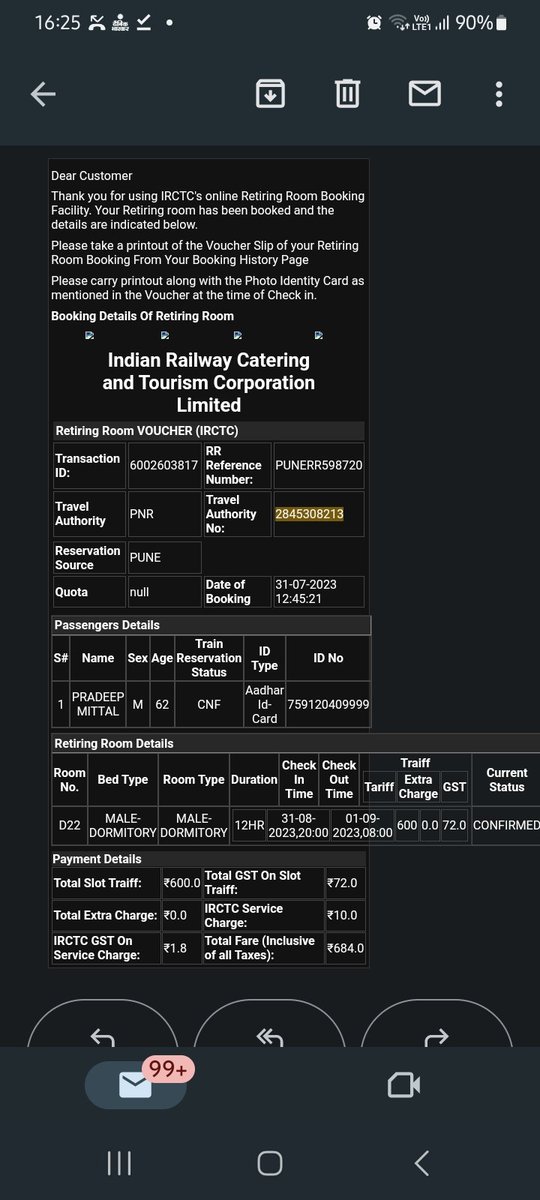The image size is (540, 1200).
Task: Tap the ID number 759120409999
Action: [x=328, y=705]
